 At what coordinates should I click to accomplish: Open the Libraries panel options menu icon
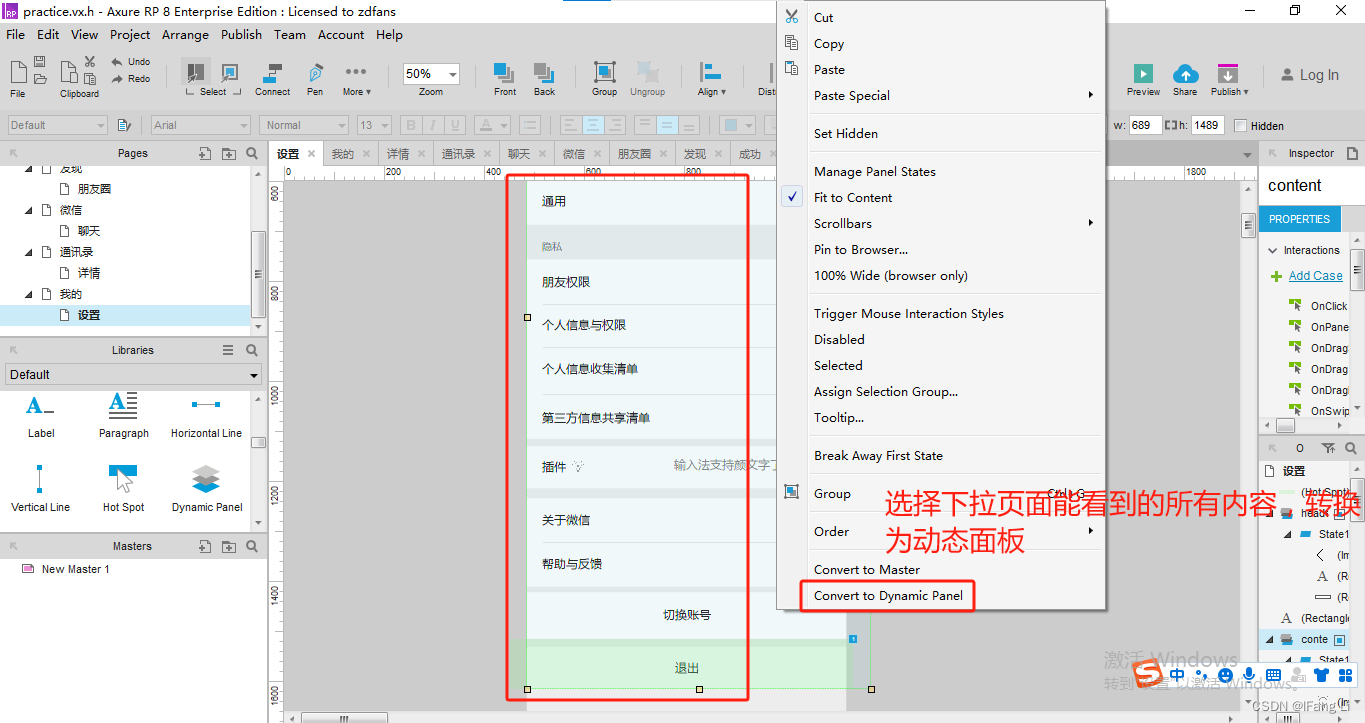coord(228,350)
